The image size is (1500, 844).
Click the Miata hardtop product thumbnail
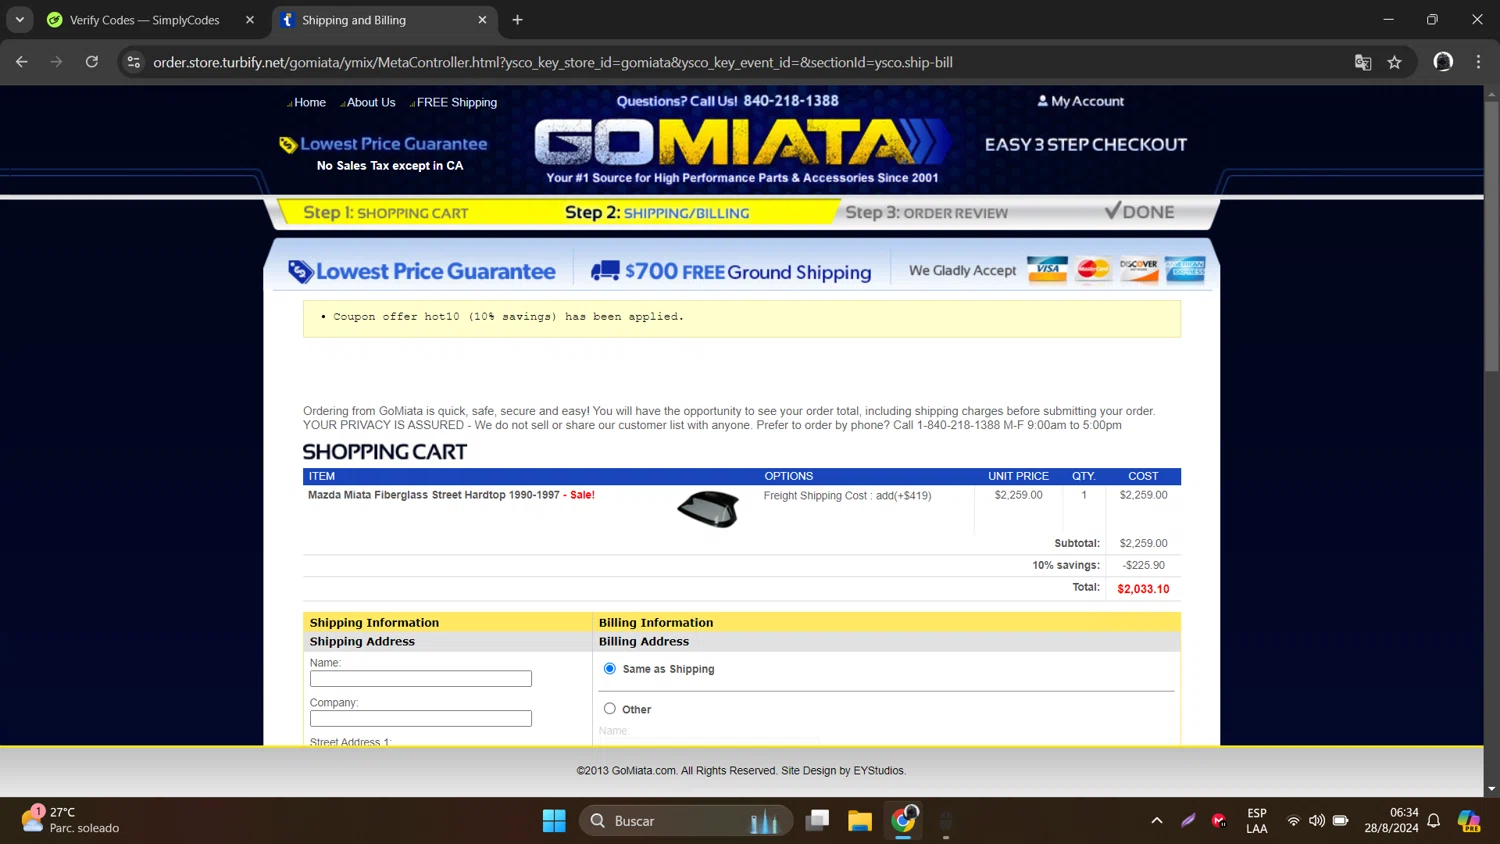(708, 509)
